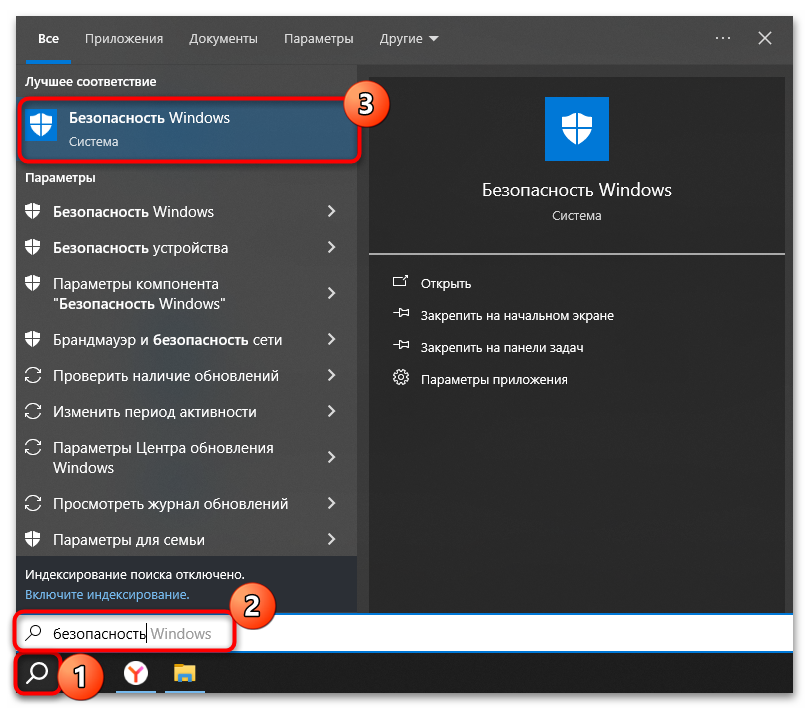Expand the chevron on Безопасность Windows result
809x709 pixels.
[x=332, y=211]
